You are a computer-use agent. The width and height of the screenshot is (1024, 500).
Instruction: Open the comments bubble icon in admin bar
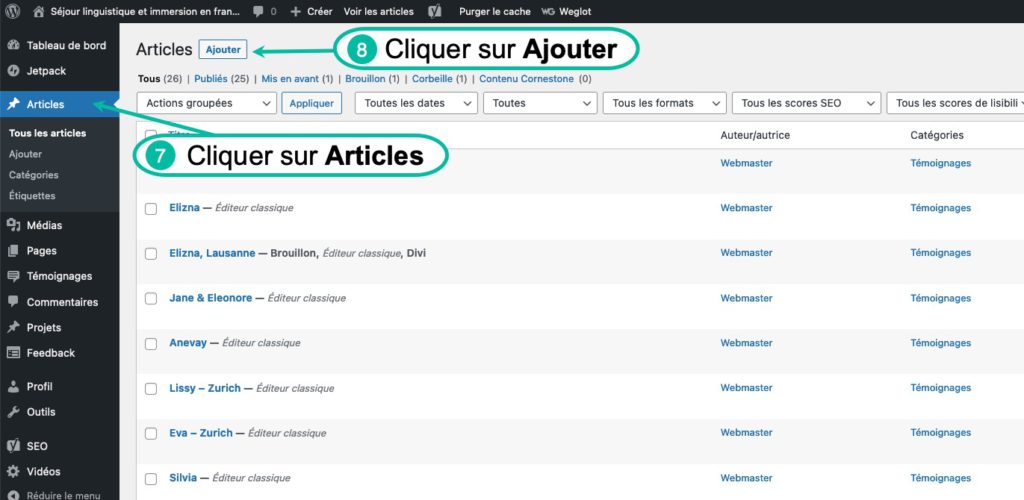(x=260, y=11)
